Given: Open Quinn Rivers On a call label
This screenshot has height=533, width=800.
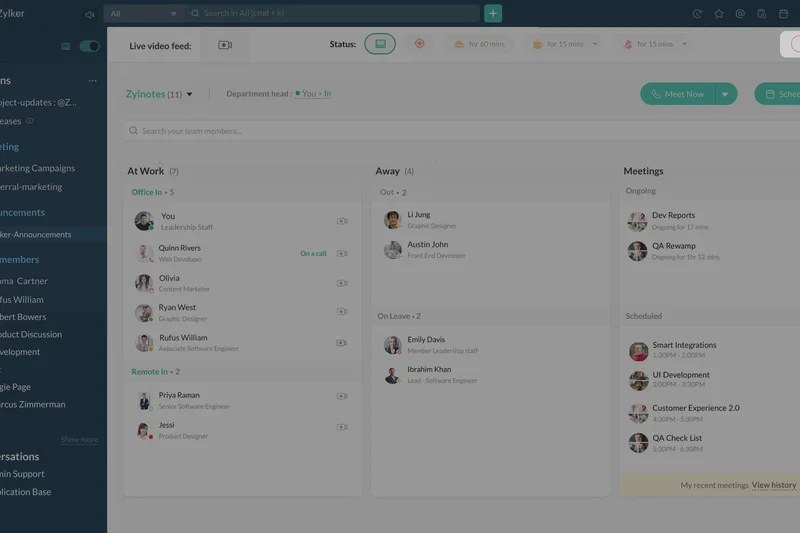Looking at the screenshot, I should (313, 253).
